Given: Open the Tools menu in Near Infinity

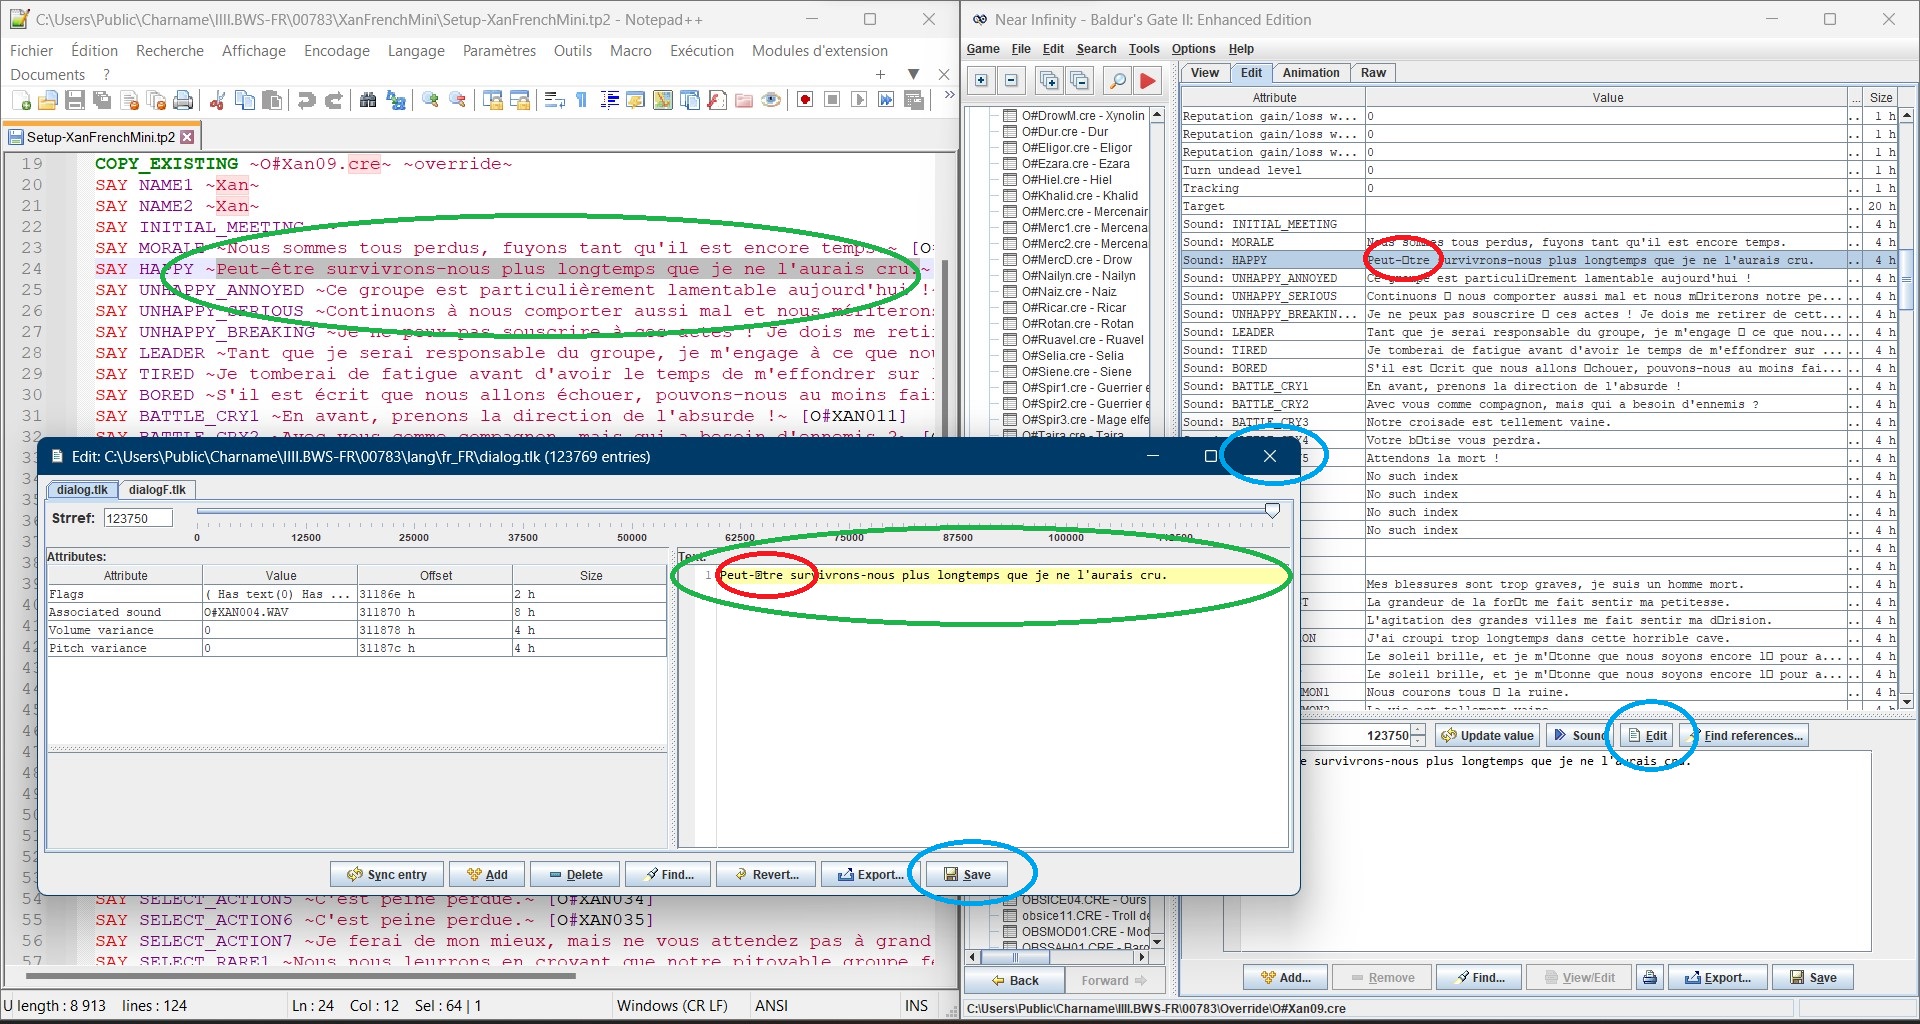Looking at the screenshot, I should click(1144, 49).
